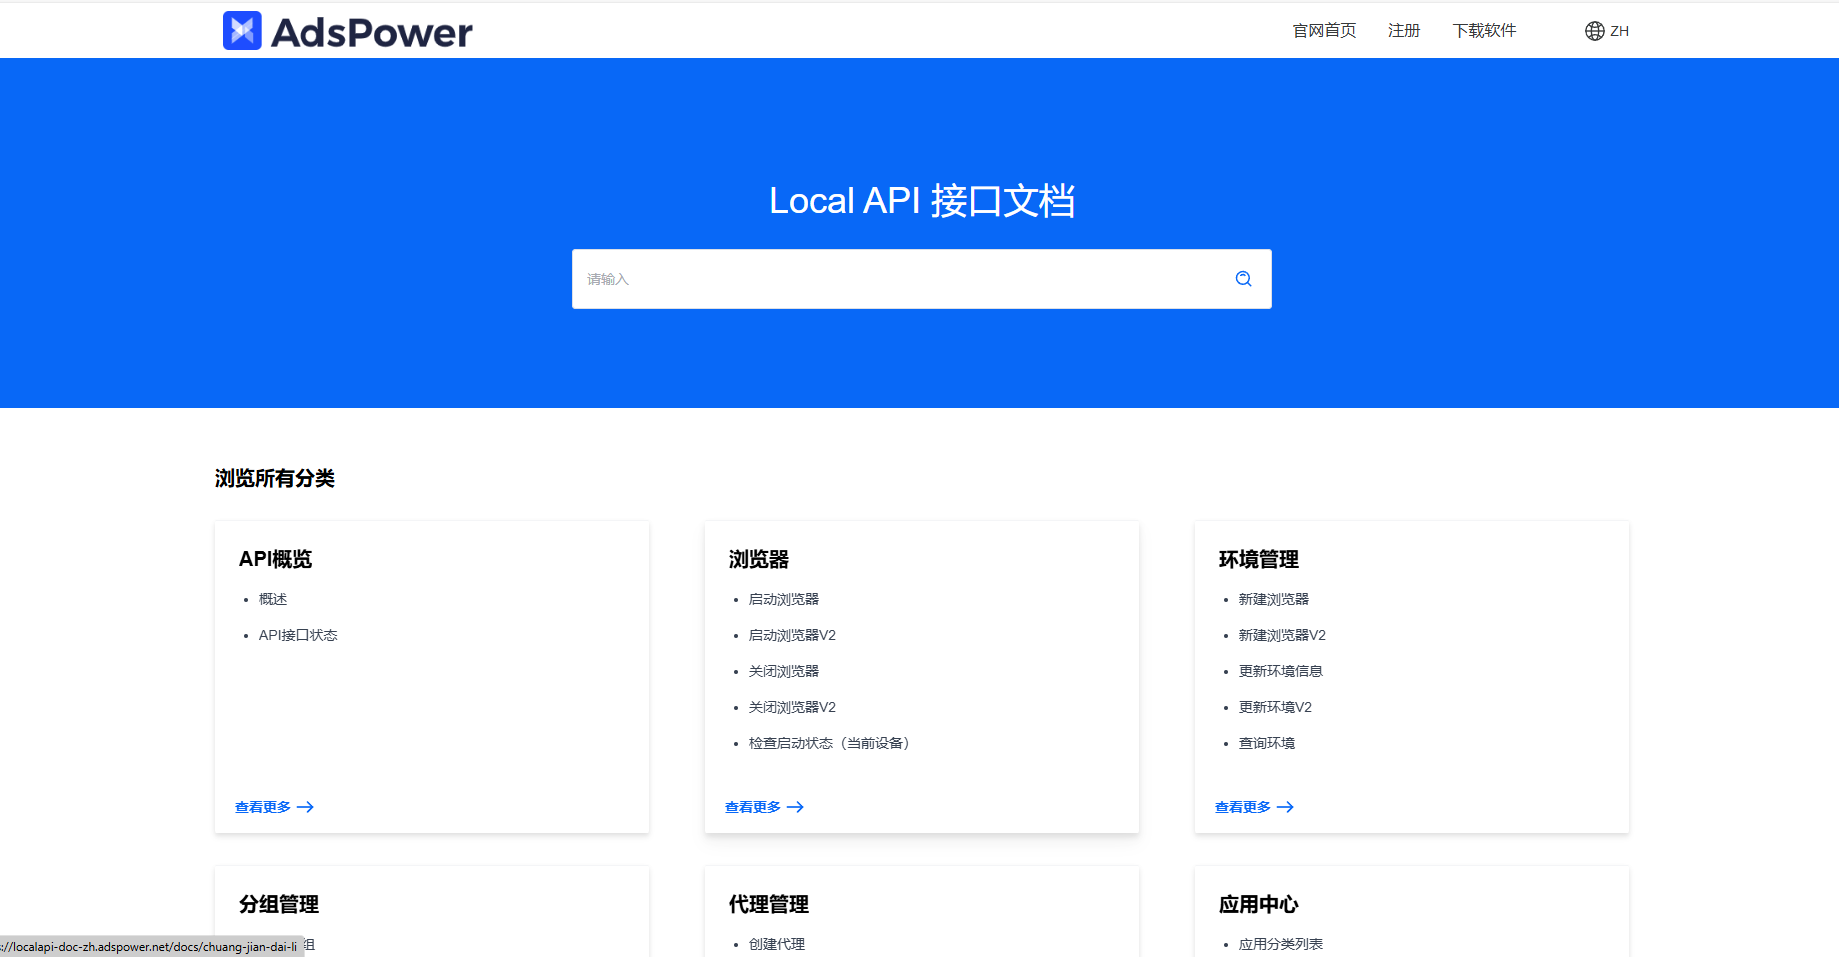This screenshot has height=957, width=1839.
Task: Open the 启动浏览器V2 doc link
Action: [792, 635]
